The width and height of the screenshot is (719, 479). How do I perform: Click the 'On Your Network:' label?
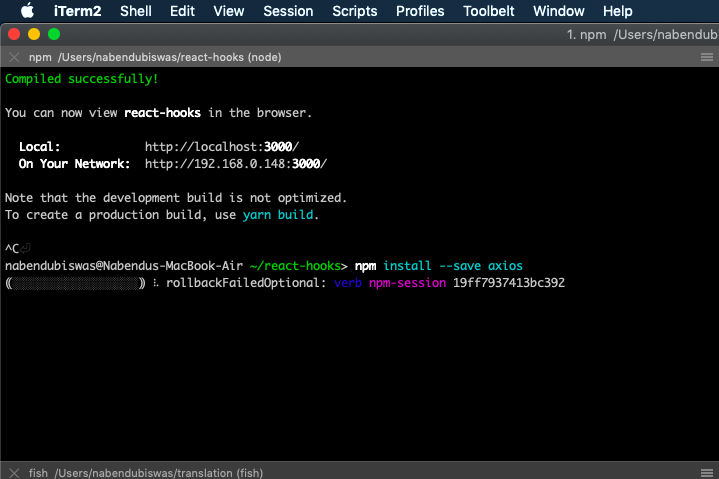click(74, 164)
